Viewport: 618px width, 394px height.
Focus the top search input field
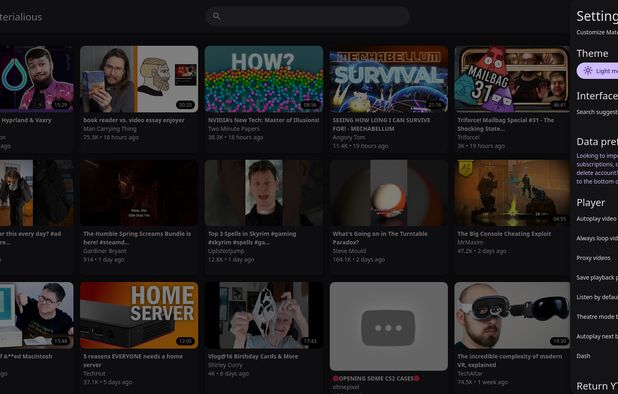pyautogui.click(x=307, y=16)
